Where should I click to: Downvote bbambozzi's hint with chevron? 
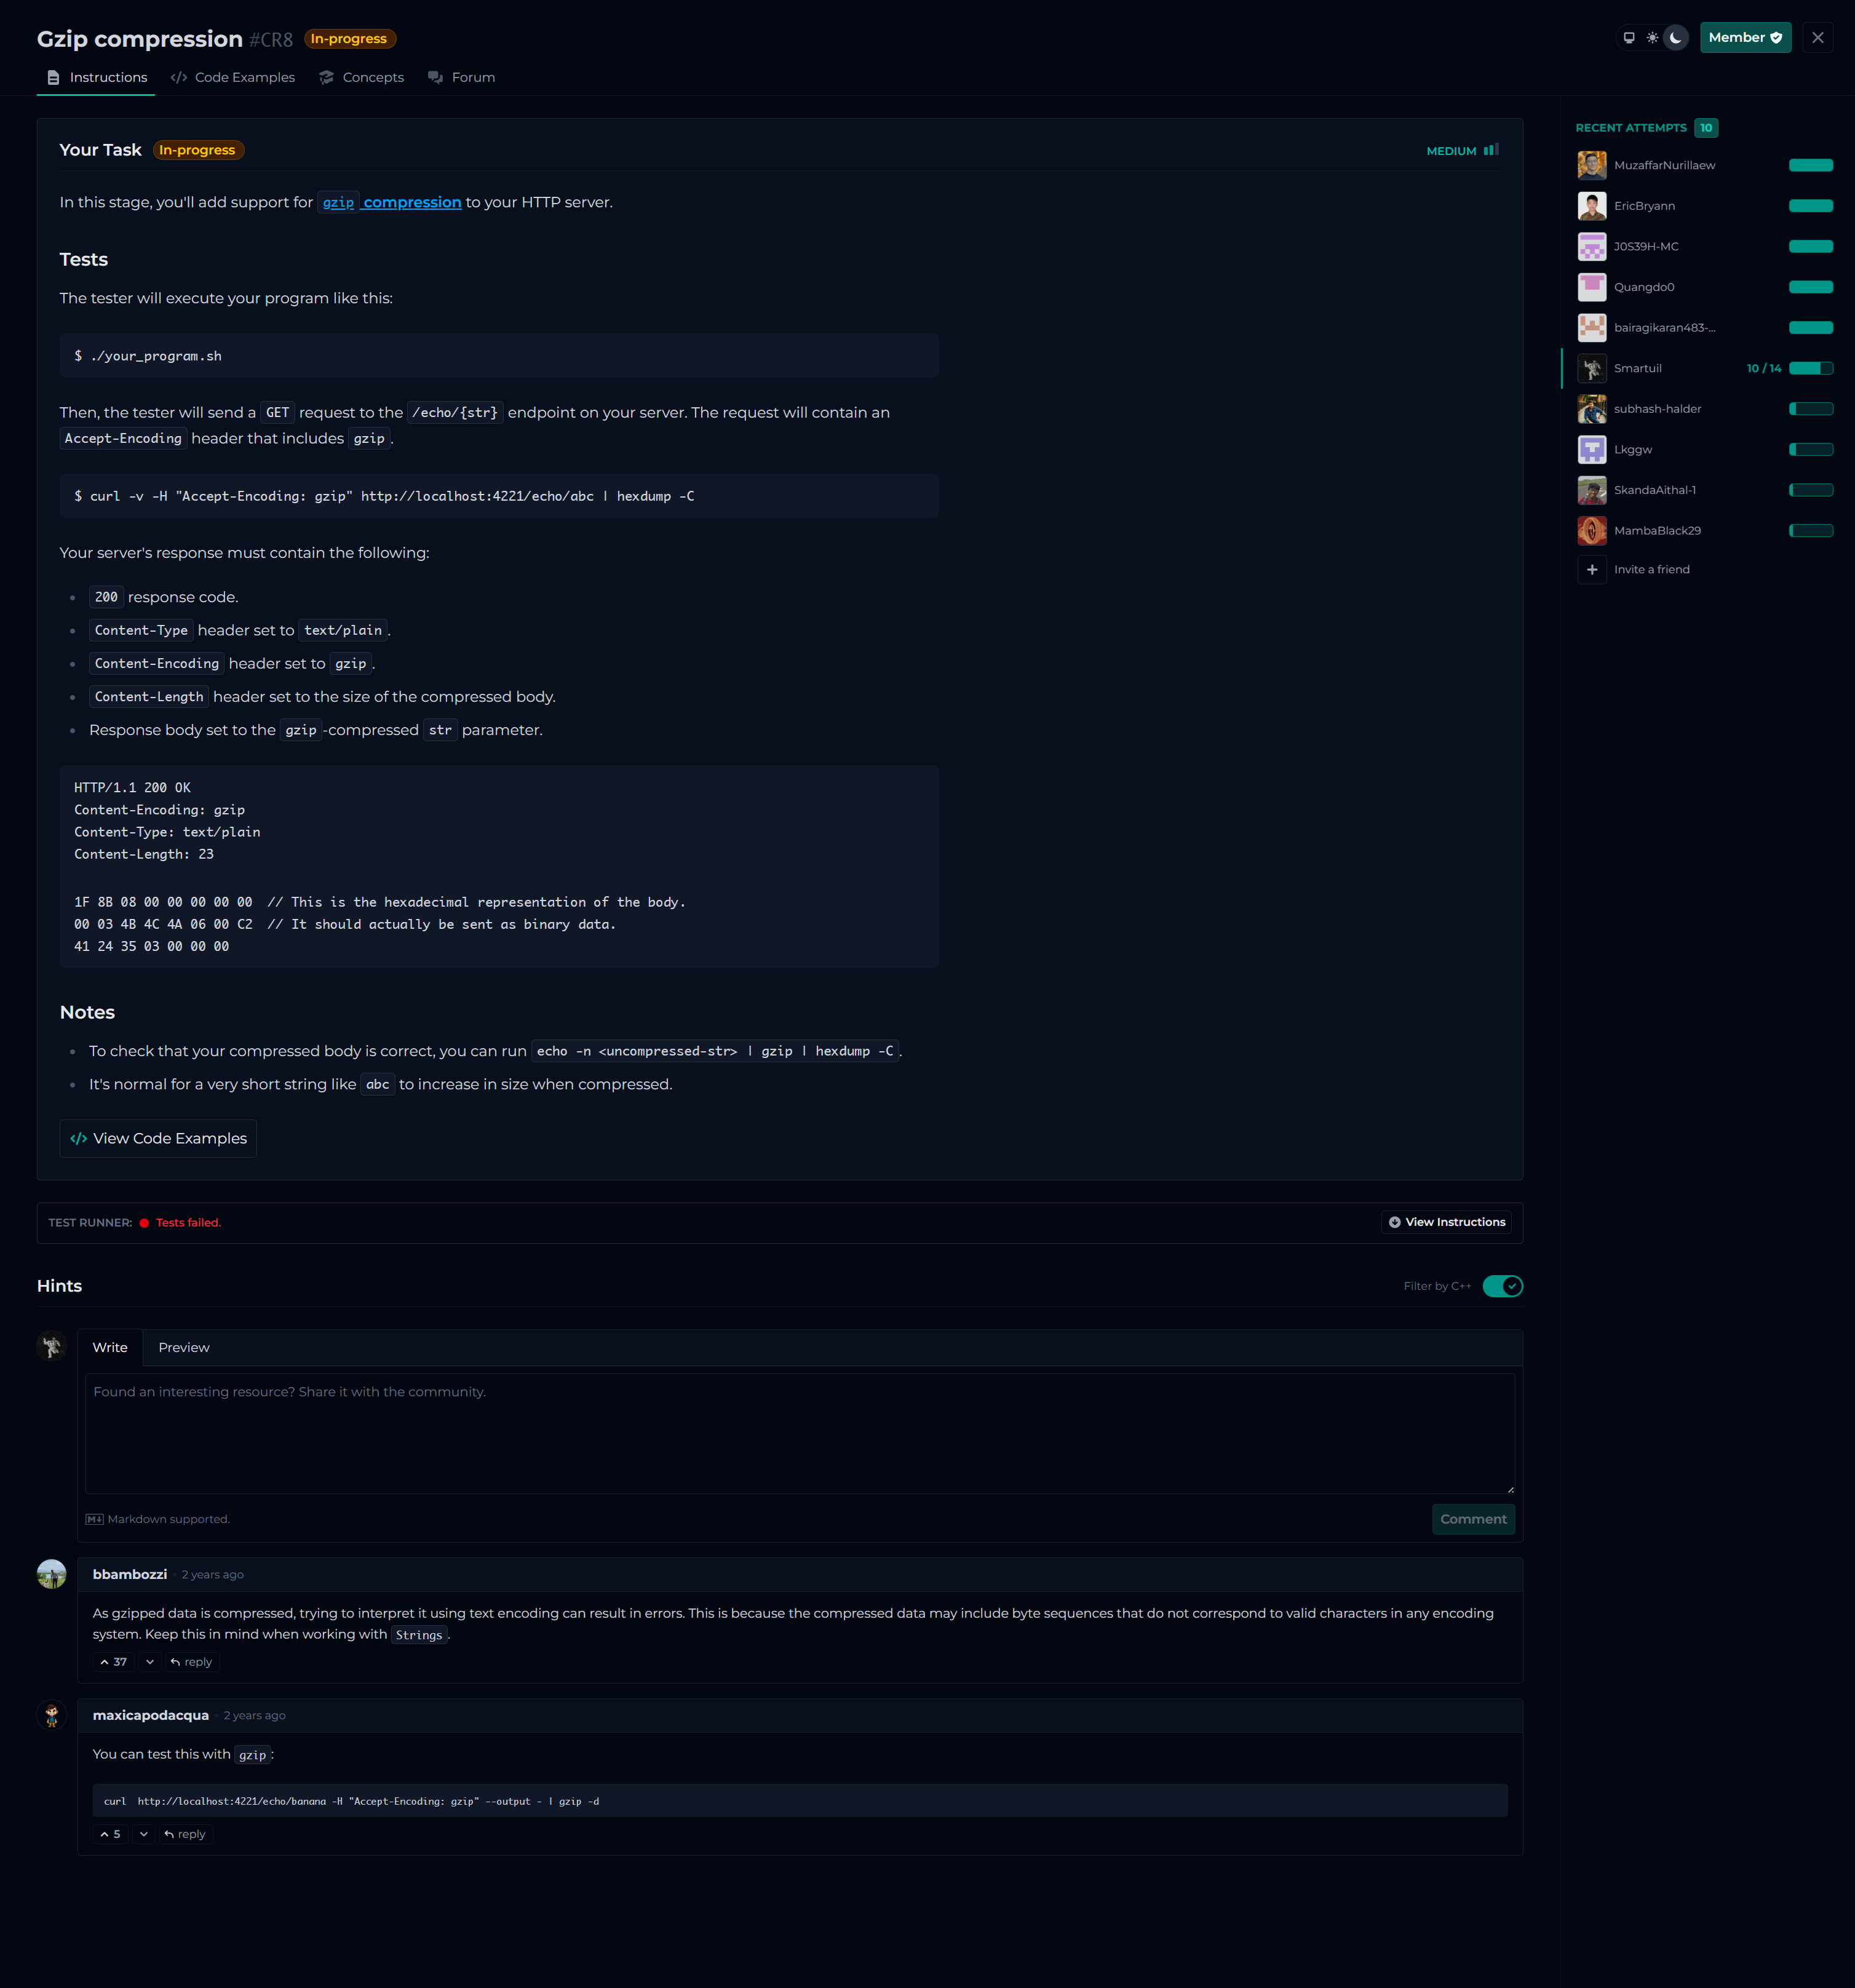(x=150, y=1662)
